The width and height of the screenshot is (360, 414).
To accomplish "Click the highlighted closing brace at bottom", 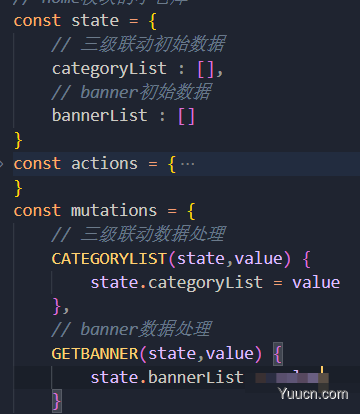I will (57, 401).
